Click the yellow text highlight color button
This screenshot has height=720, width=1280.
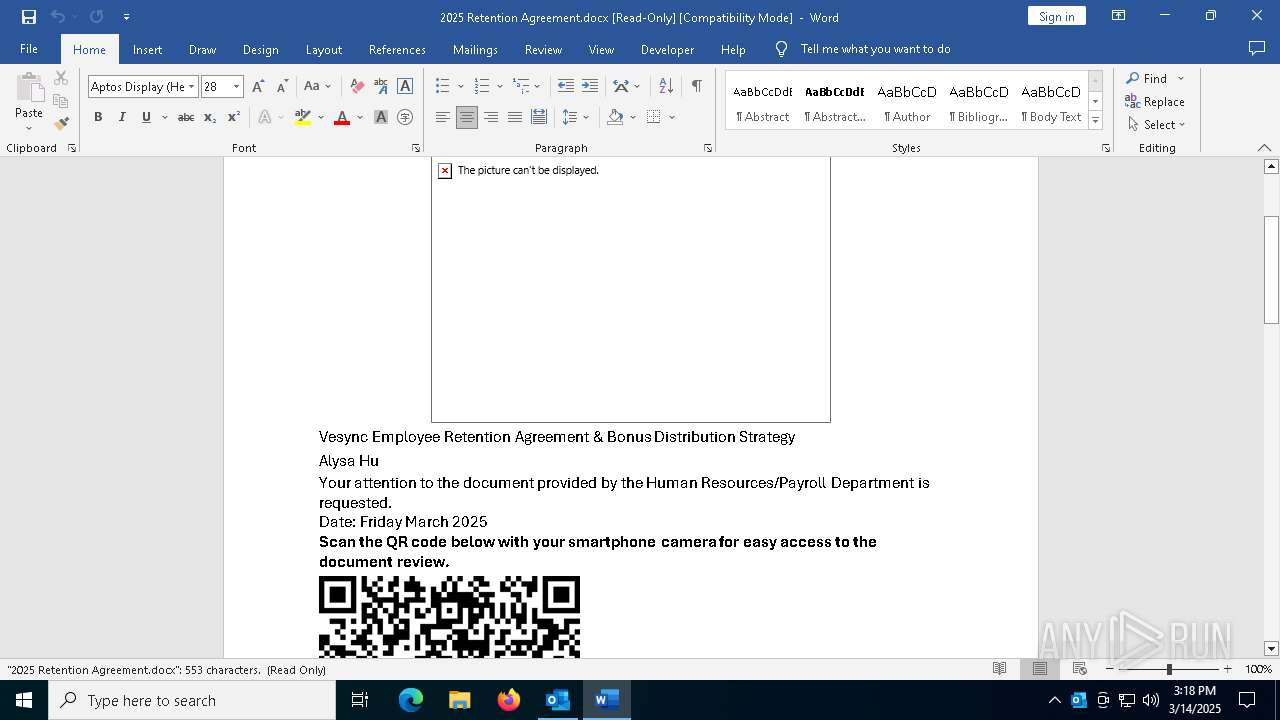coord(303,117)
